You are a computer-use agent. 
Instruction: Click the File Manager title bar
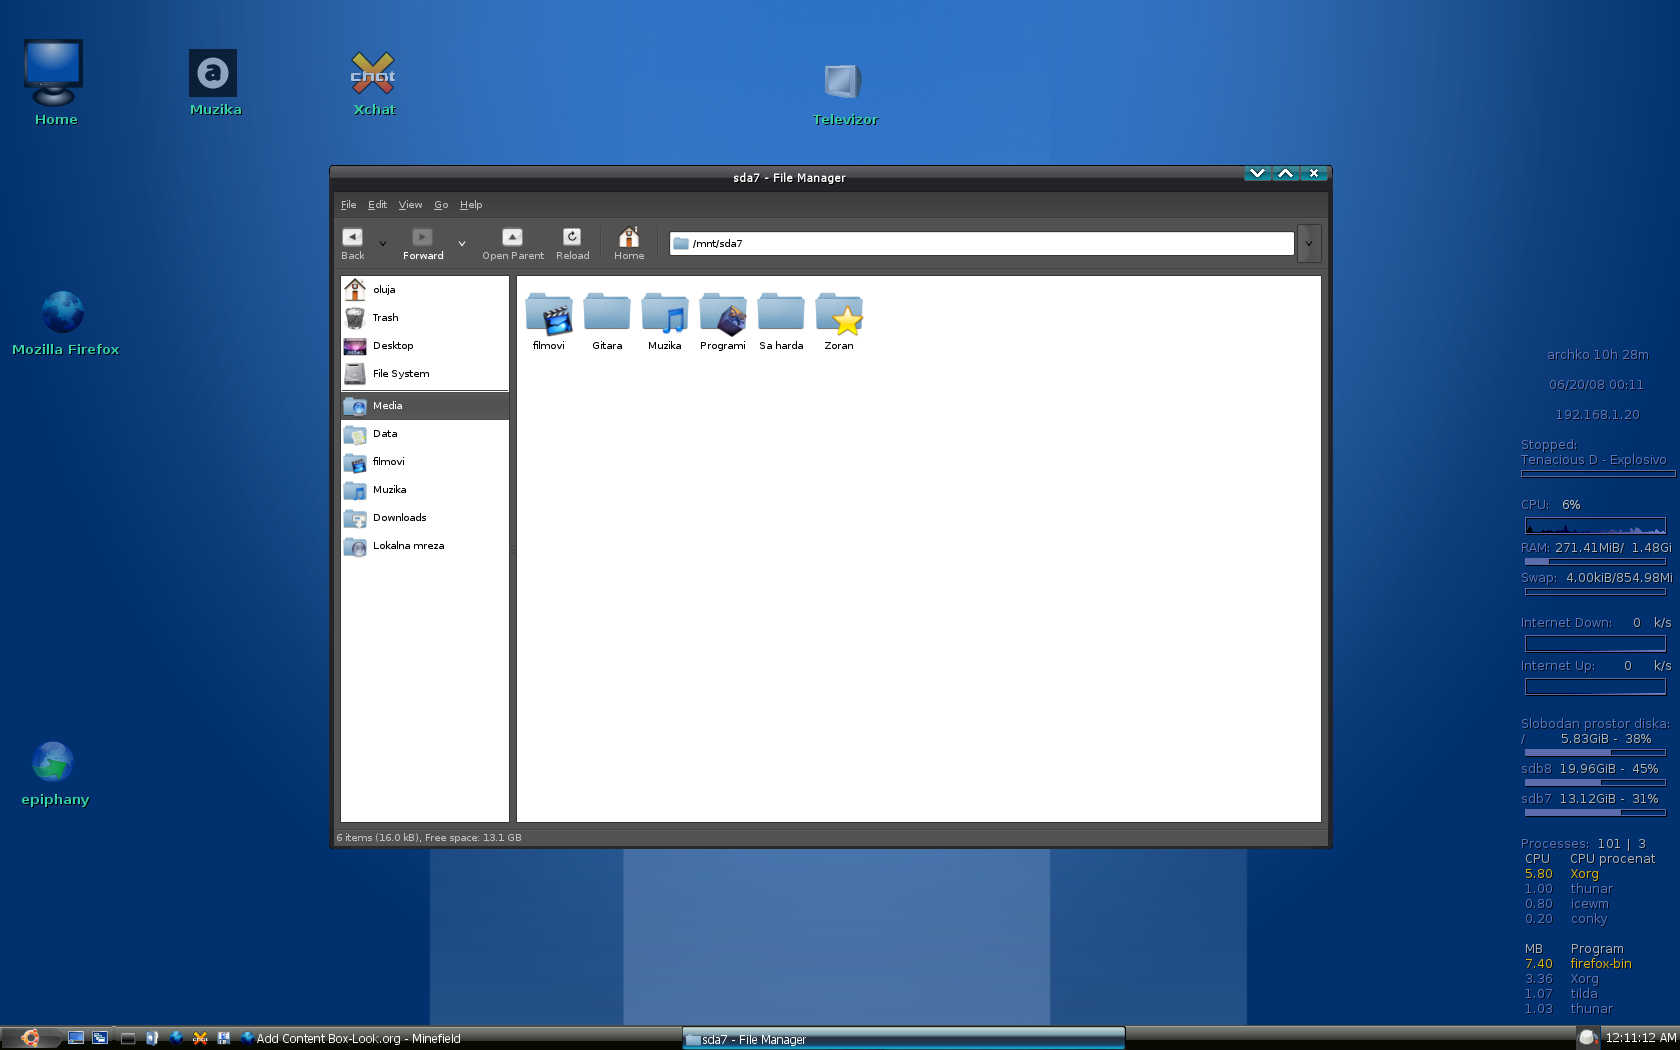point(789,178)
